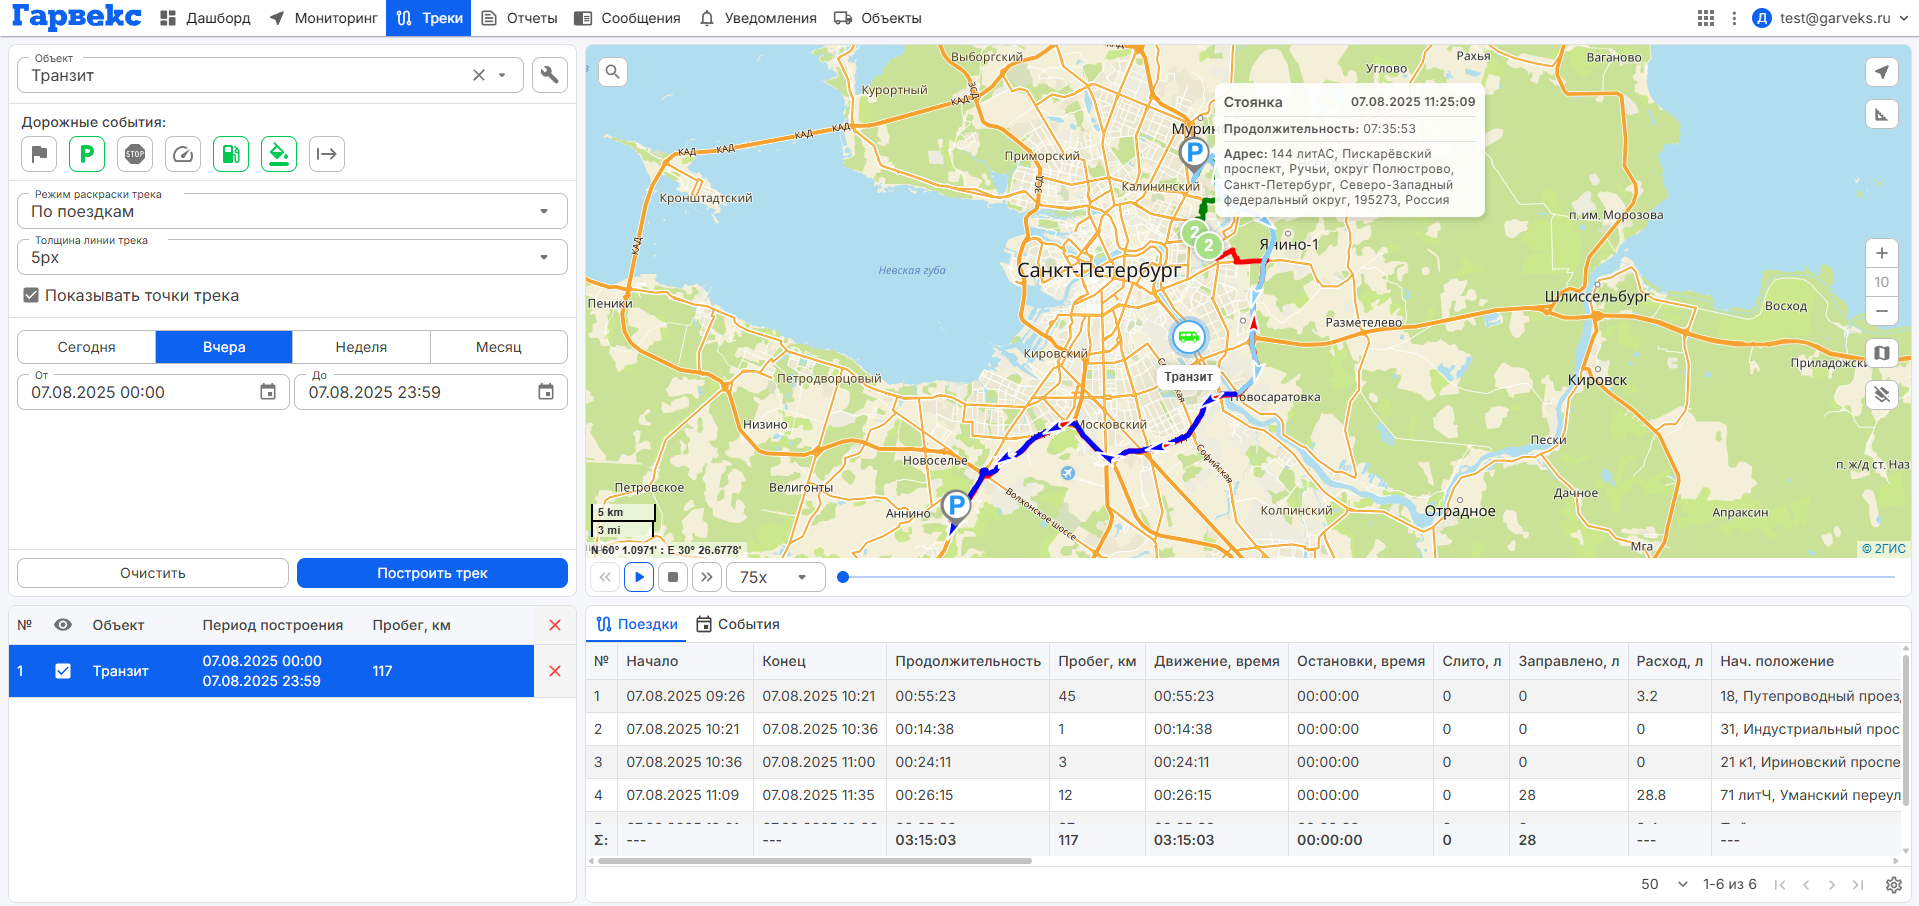The height and width of the screenshot is (906, 1919).
Task: Toggle the hide map markers button
Action: (1882, 395)
